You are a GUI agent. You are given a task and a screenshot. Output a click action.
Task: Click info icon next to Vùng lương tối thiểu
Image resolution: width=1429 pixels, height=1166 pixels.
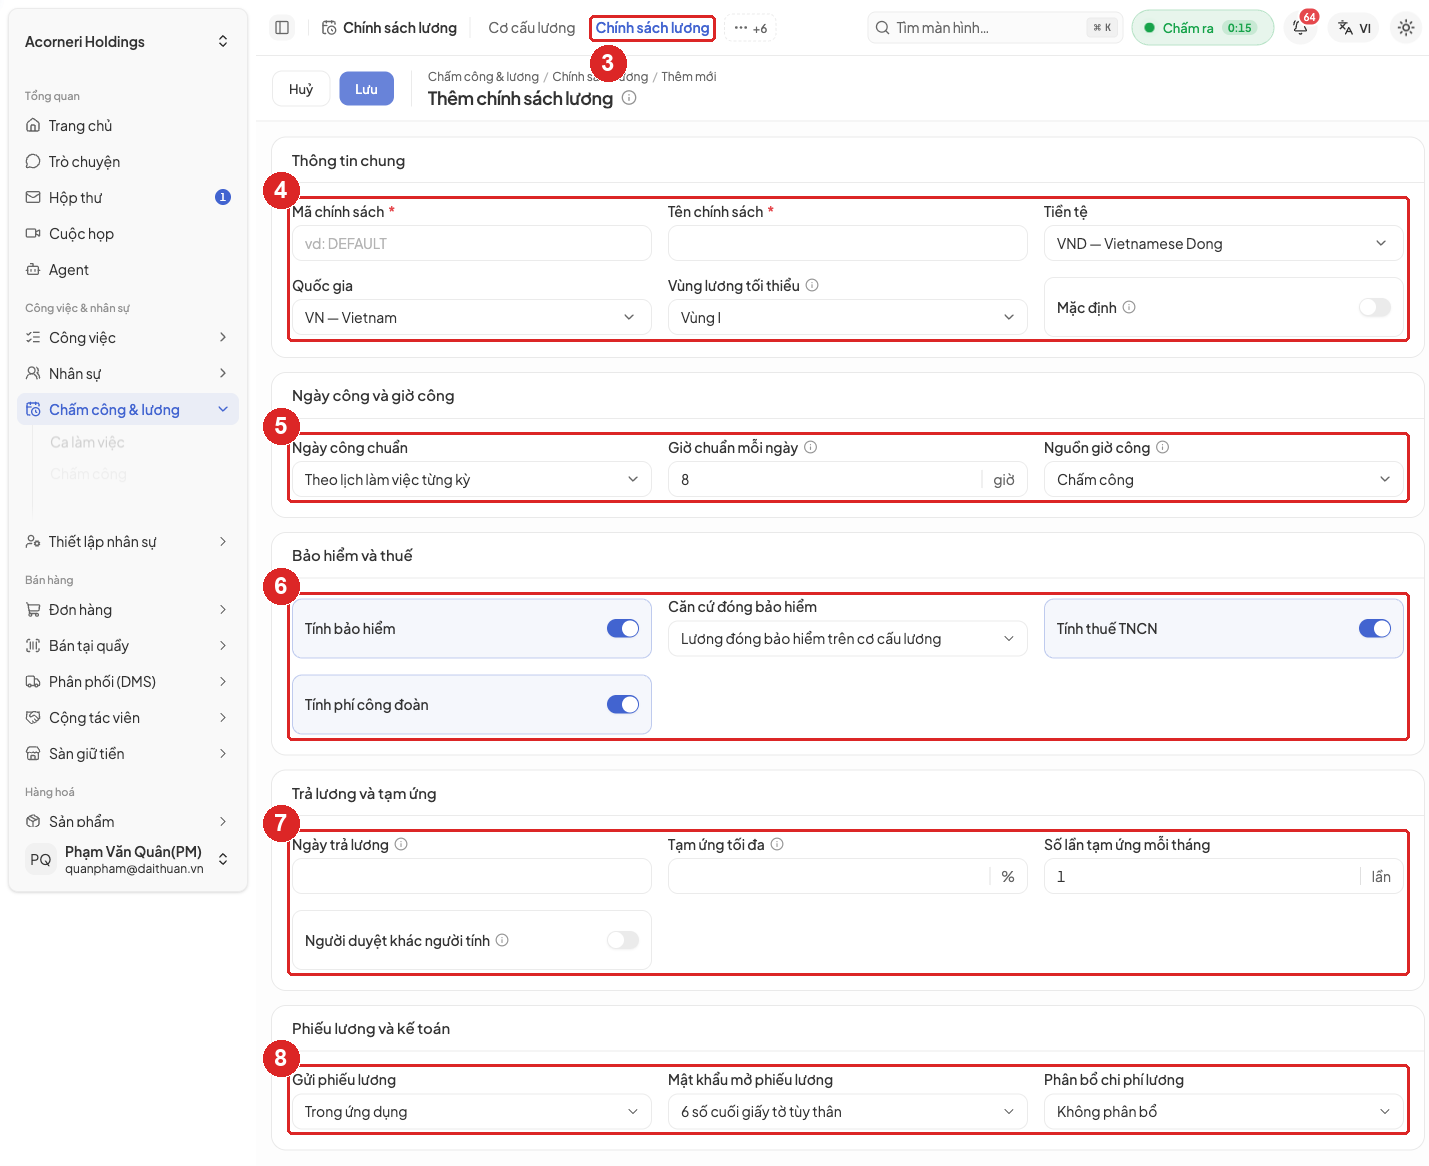click(812, 285)
